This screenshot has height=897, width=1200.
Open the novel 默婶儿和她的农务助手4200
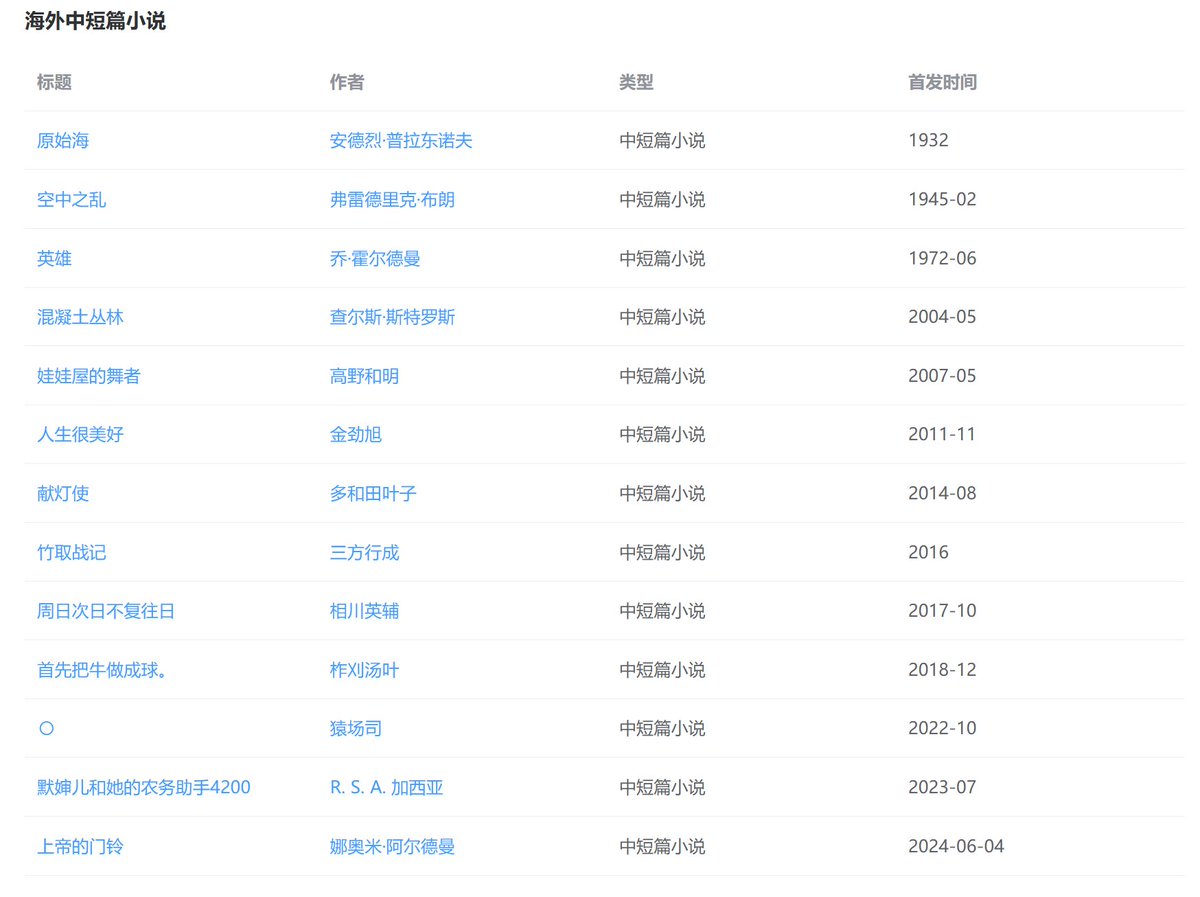coord(144,787)
